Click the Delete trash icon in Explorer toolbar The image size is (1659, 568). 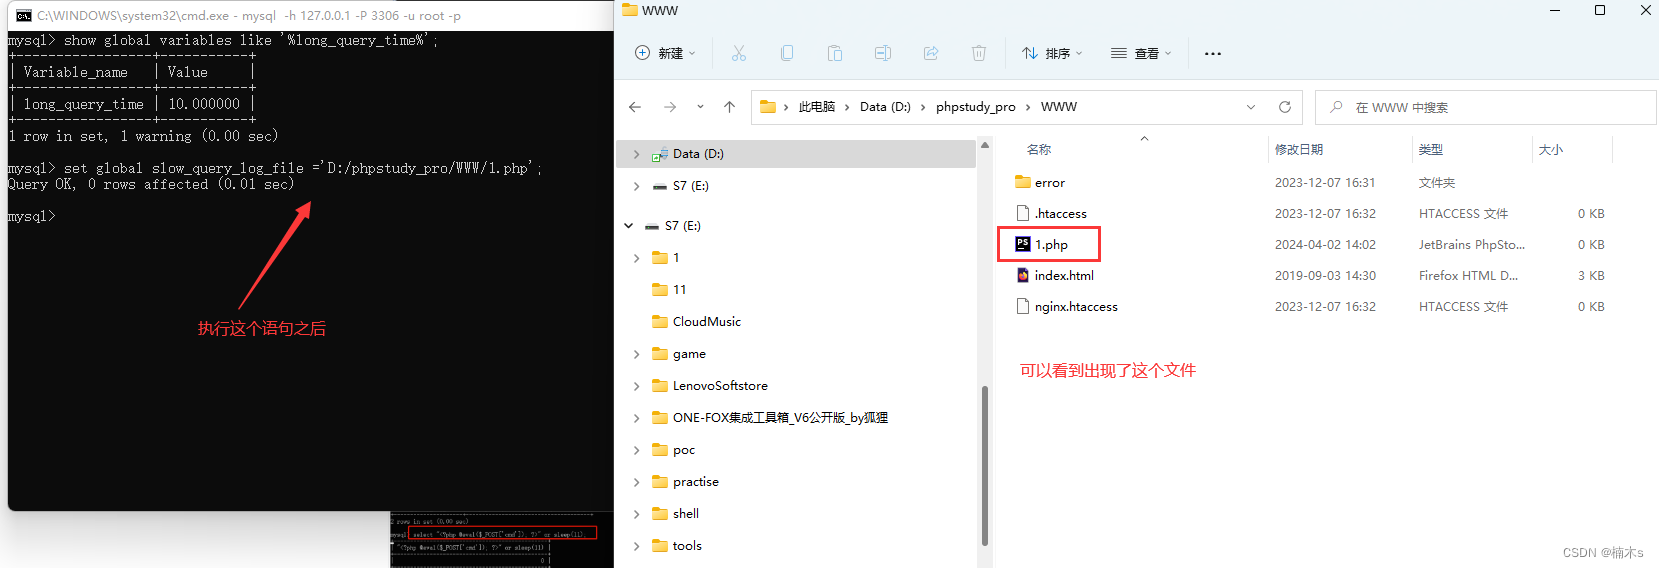[x=979, y=53]
